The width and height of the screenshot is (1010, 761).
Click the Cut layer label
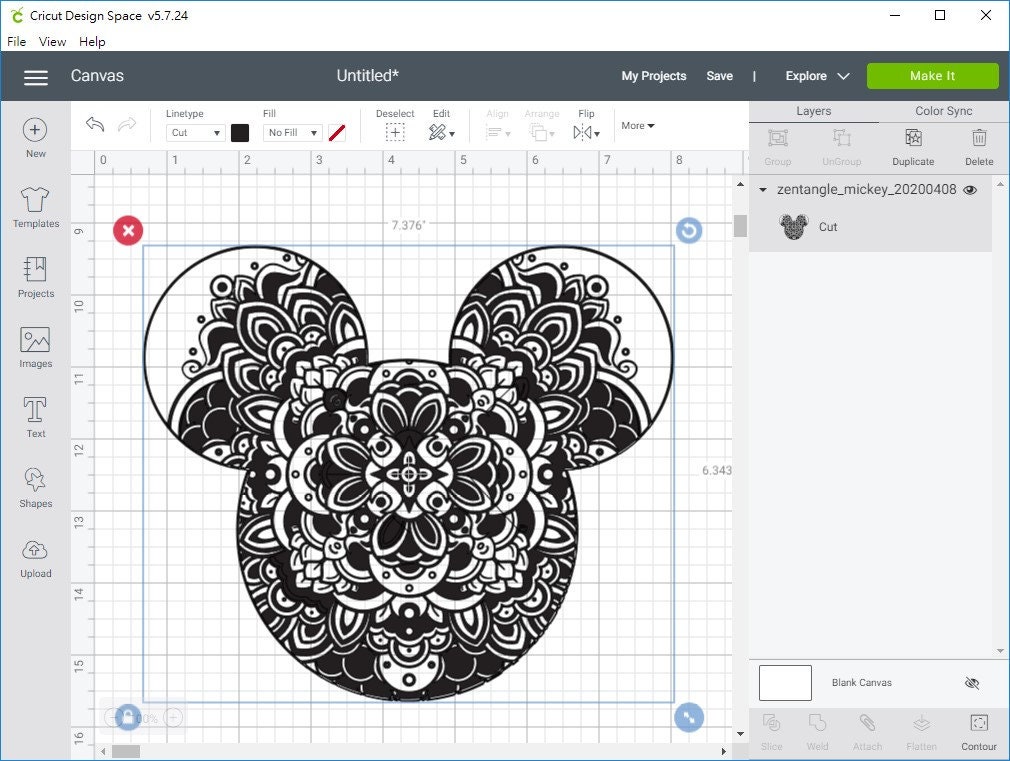(828, 227)
